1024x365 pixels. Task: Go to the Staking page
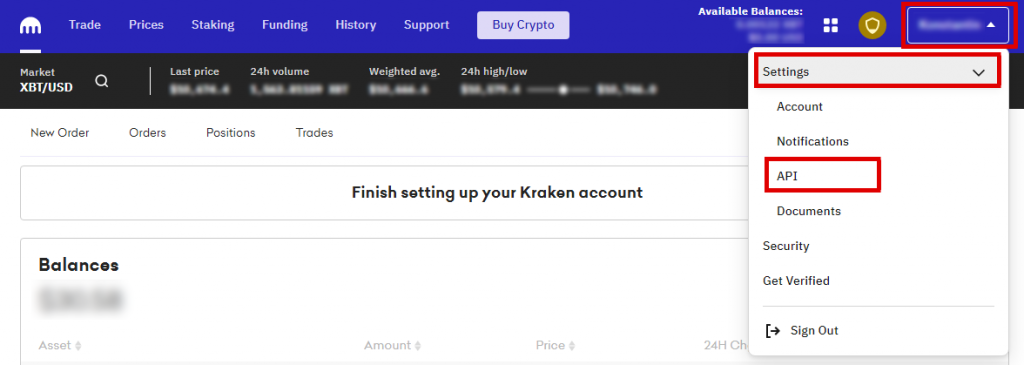point(213,25)
